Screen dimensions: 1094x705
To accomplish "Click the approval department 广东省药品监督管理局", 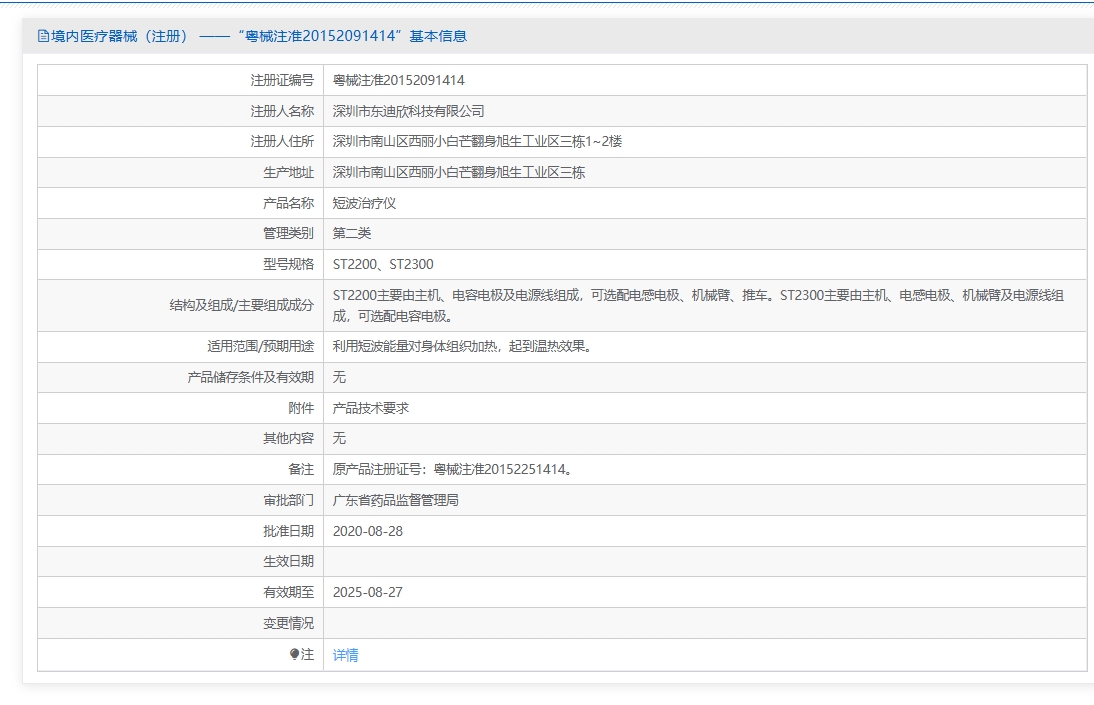I will [x=396, y=500].
